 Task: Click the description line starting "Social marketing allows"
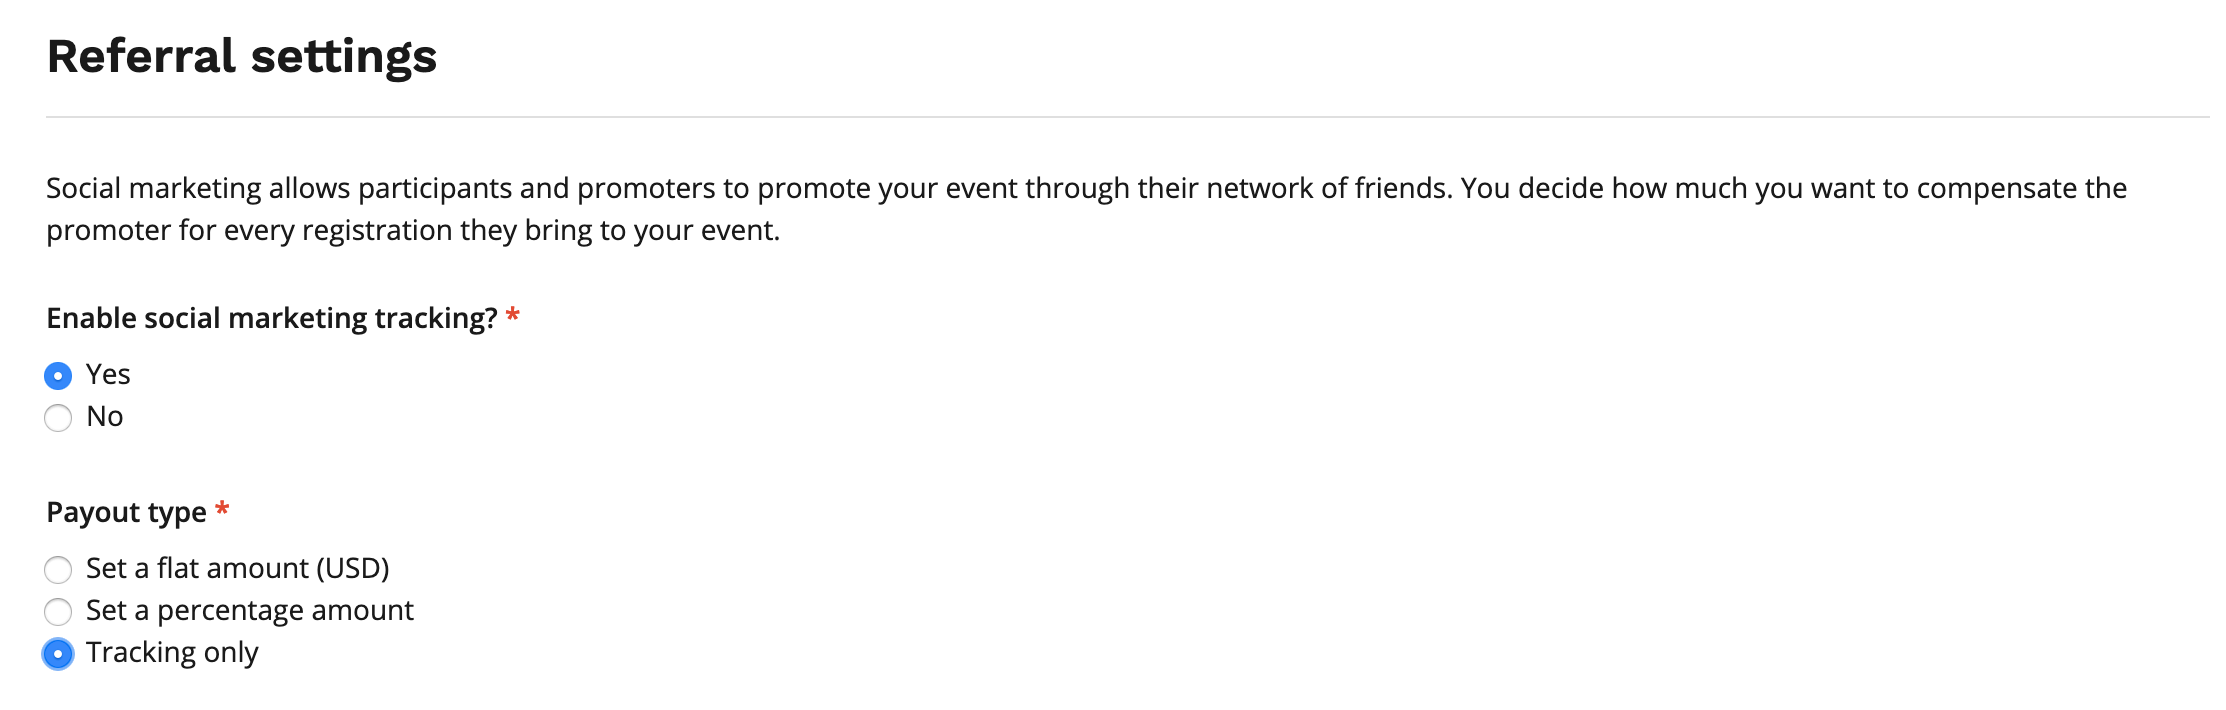tap(1086, 189)
